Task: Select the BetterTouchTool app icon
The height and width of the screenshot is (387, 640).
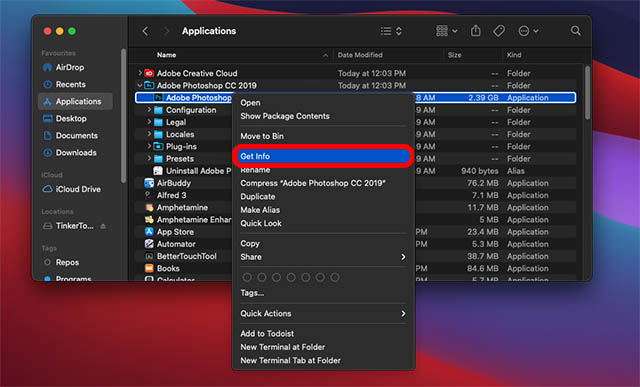Action: coord(149,256)
